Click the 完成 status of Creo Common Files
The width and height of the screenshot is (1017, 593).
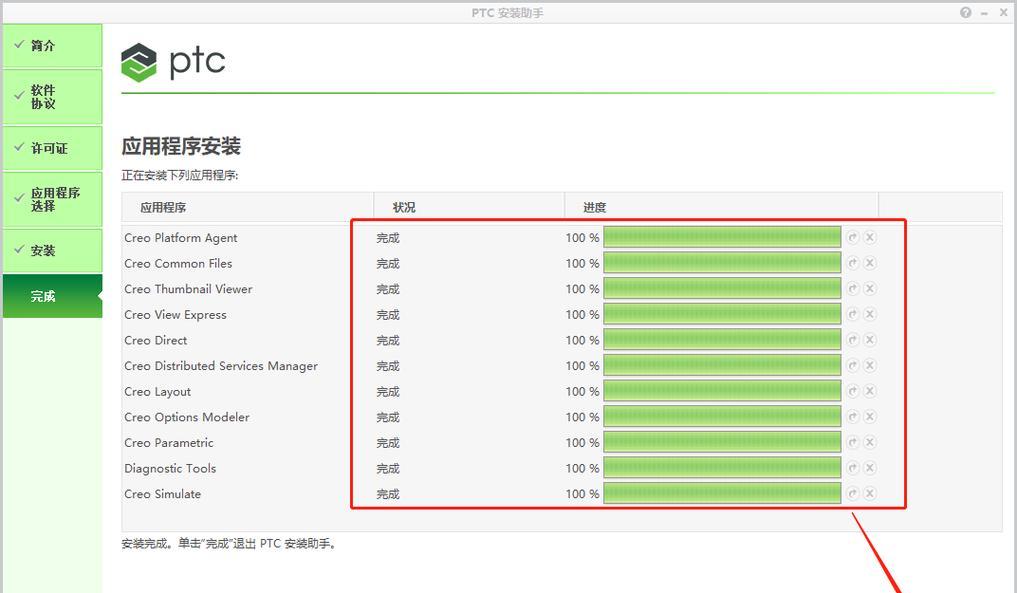pos(388,263)
